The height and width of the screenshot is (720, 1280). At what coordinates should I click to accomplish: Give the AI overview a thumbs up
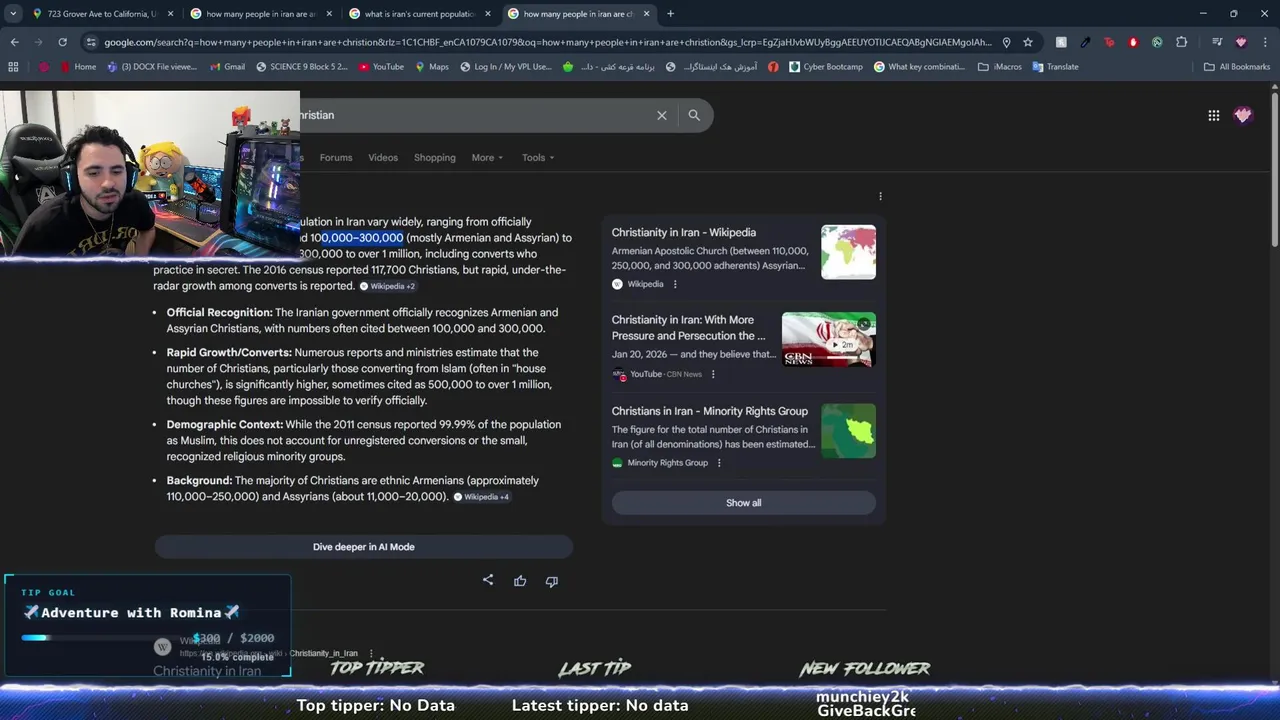[x=520, y=580]
